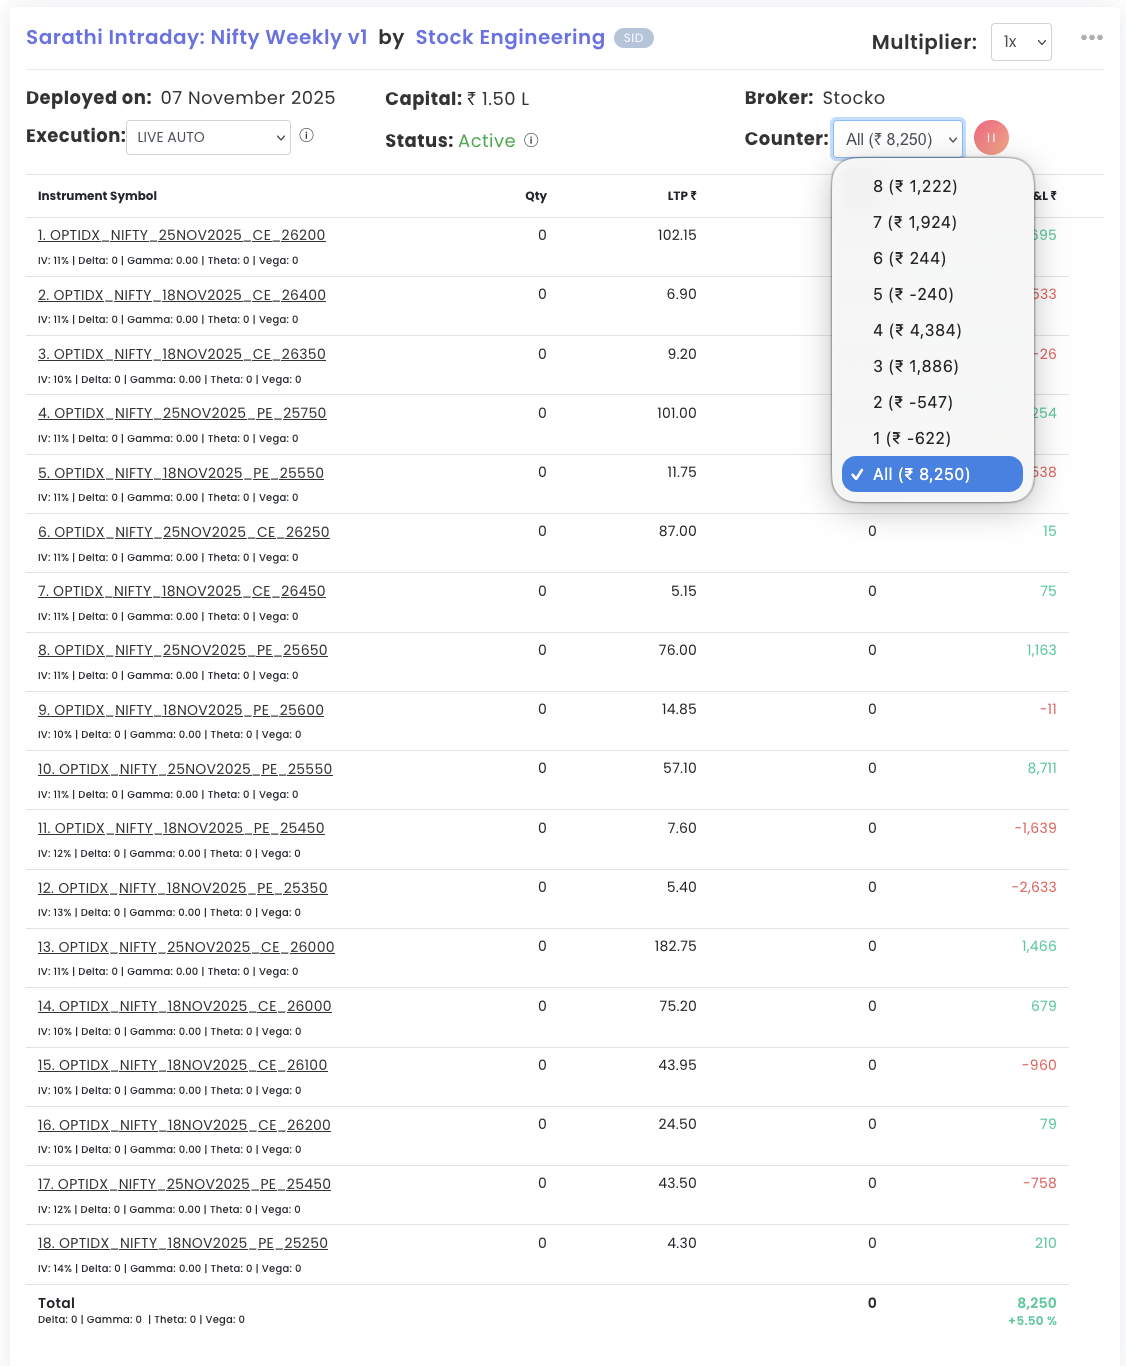Click info icon next to Active status
The width and height of the screenshot is (1126, 1366).
531,141
